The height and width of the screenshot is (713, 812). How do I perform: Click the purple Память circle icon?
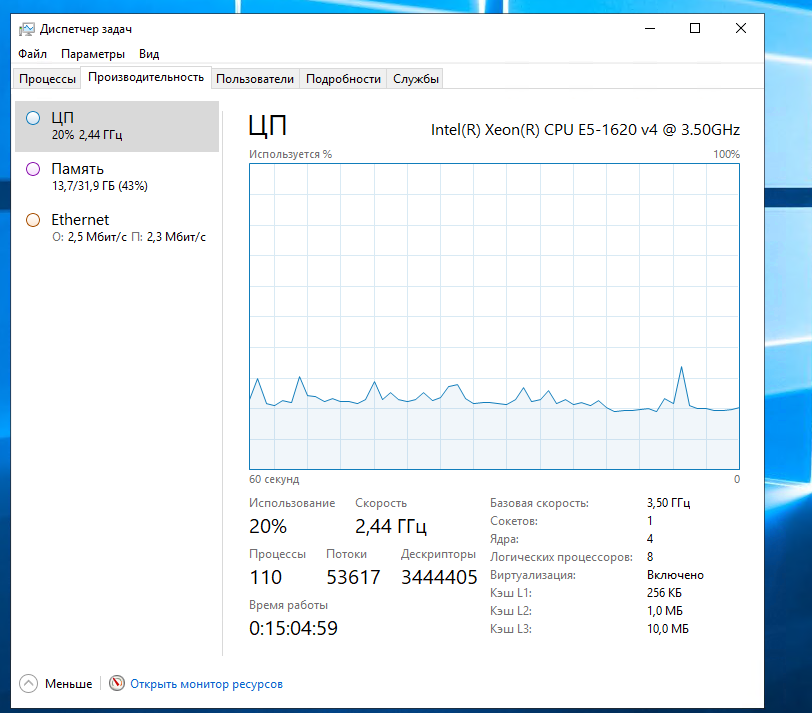tap(33, 169)
